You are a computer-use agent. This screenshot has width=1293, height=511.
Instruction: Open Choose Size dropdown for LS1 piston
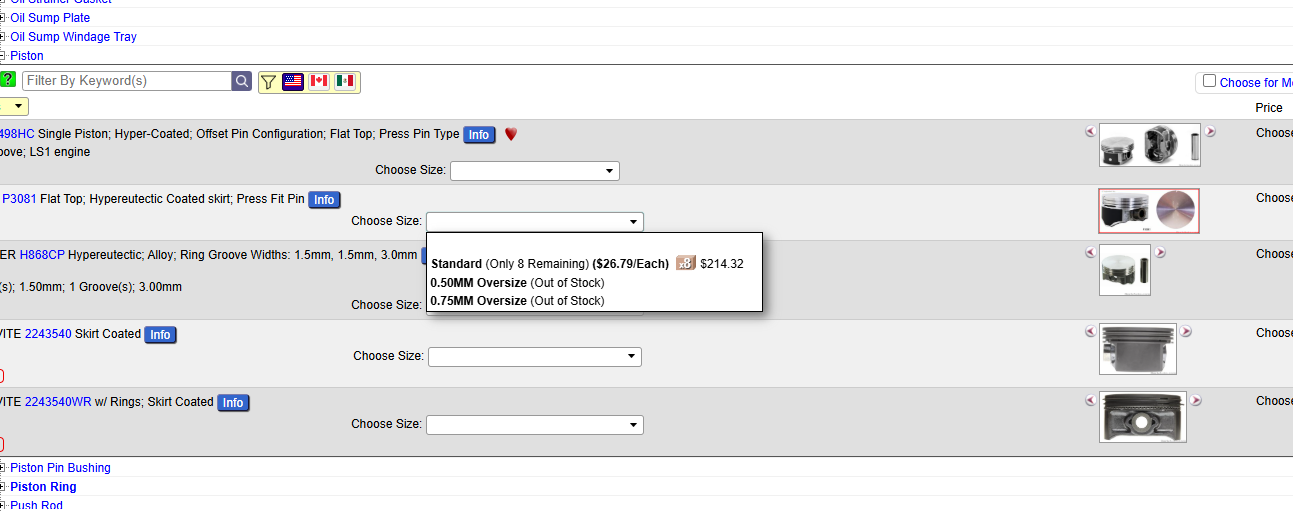click(534, 171)
